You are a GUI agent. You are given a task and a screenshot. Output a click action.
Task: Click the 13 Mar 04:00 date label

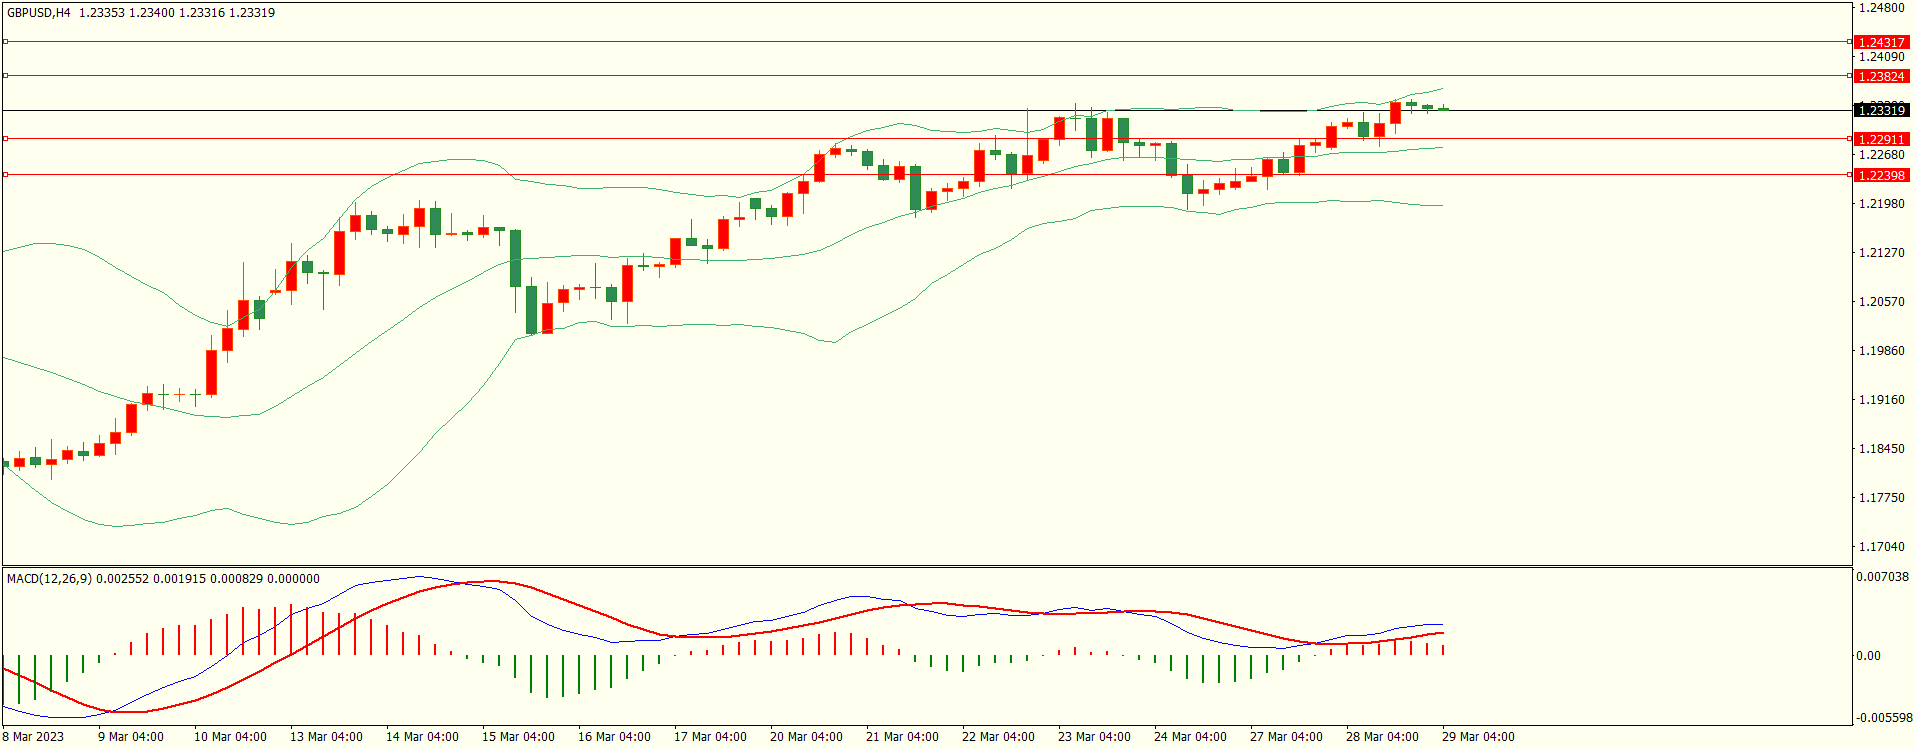click(x=326, y=737)
